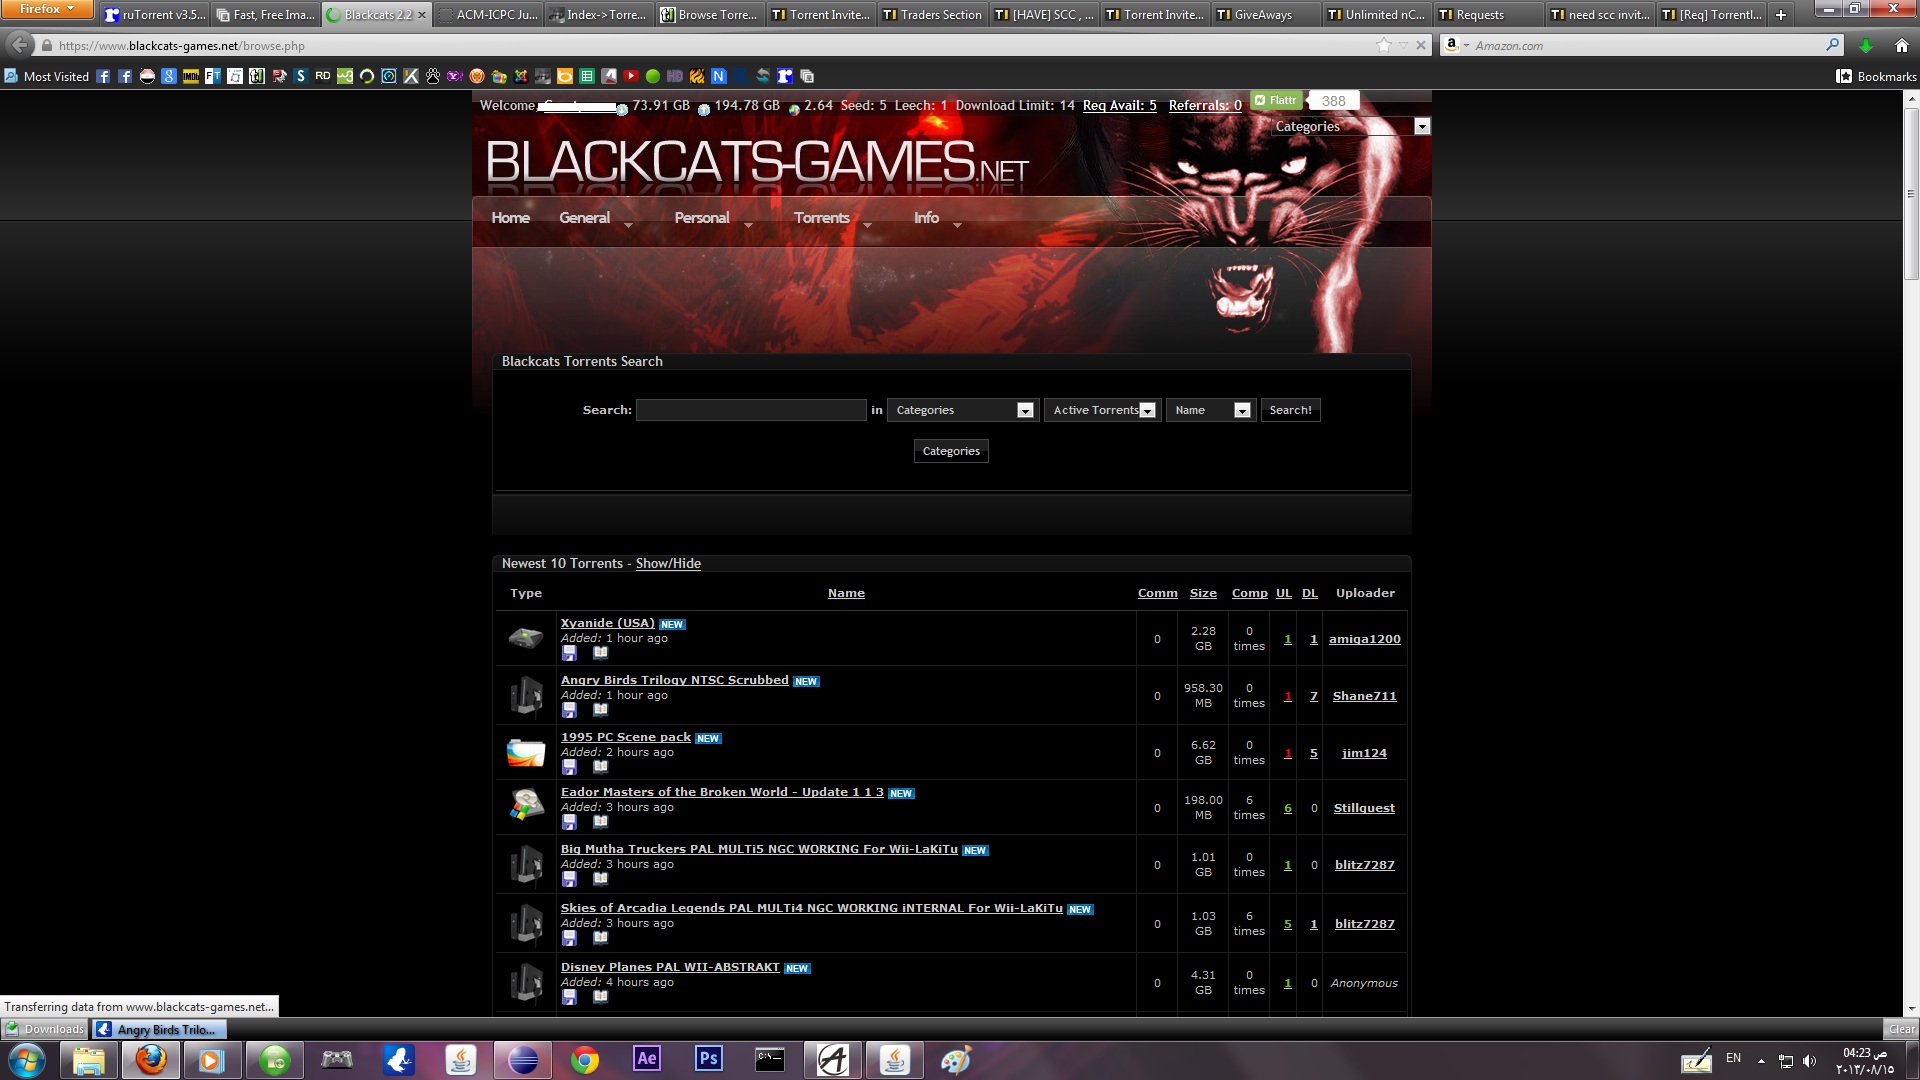1920x1080 pixels.
Task: Open the Referrals: 0 link
Action: coord(1205,105)
